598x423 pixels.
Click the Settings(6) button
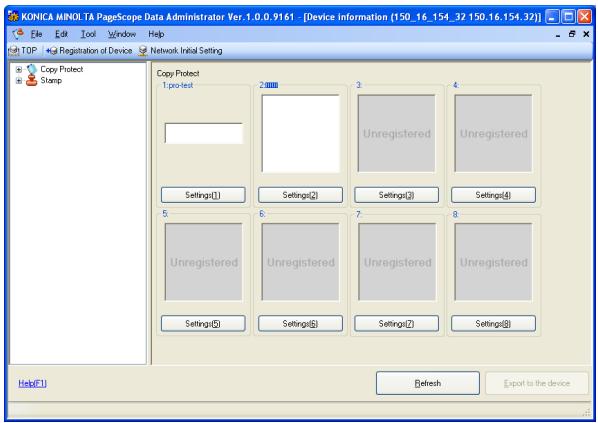[x=300, y=323]
